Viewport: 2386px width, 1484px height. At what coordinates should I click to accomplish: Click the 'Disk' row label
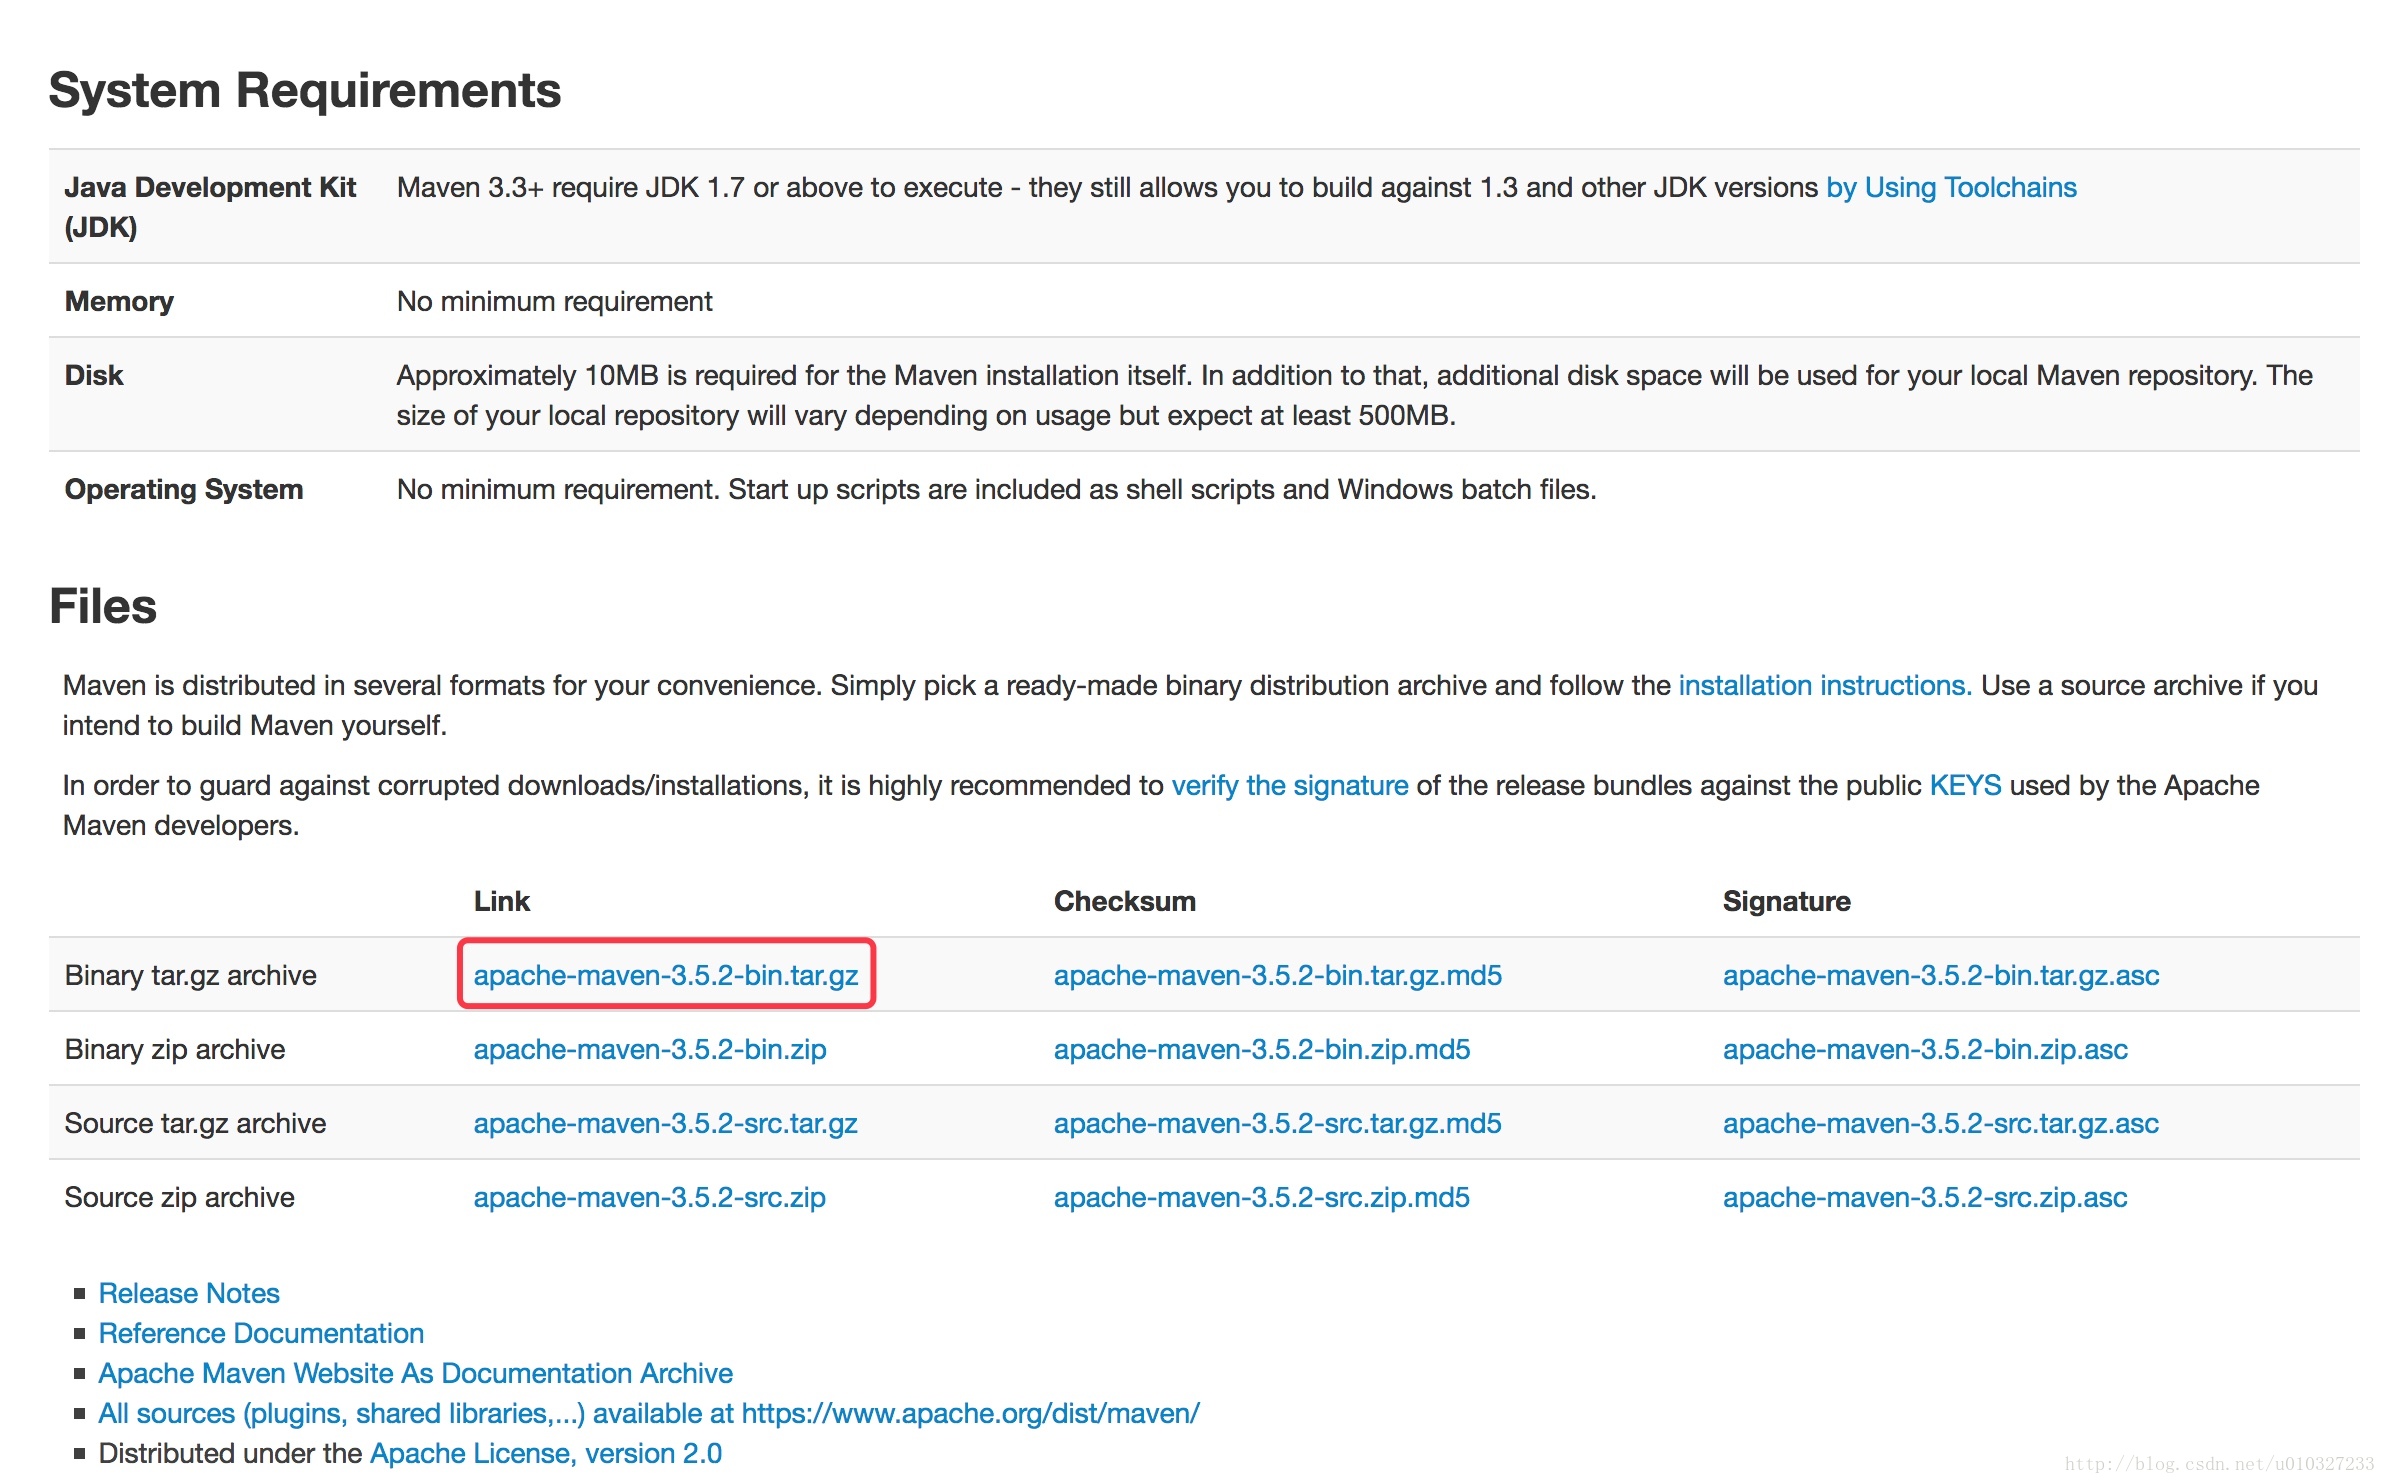(94, 375)
